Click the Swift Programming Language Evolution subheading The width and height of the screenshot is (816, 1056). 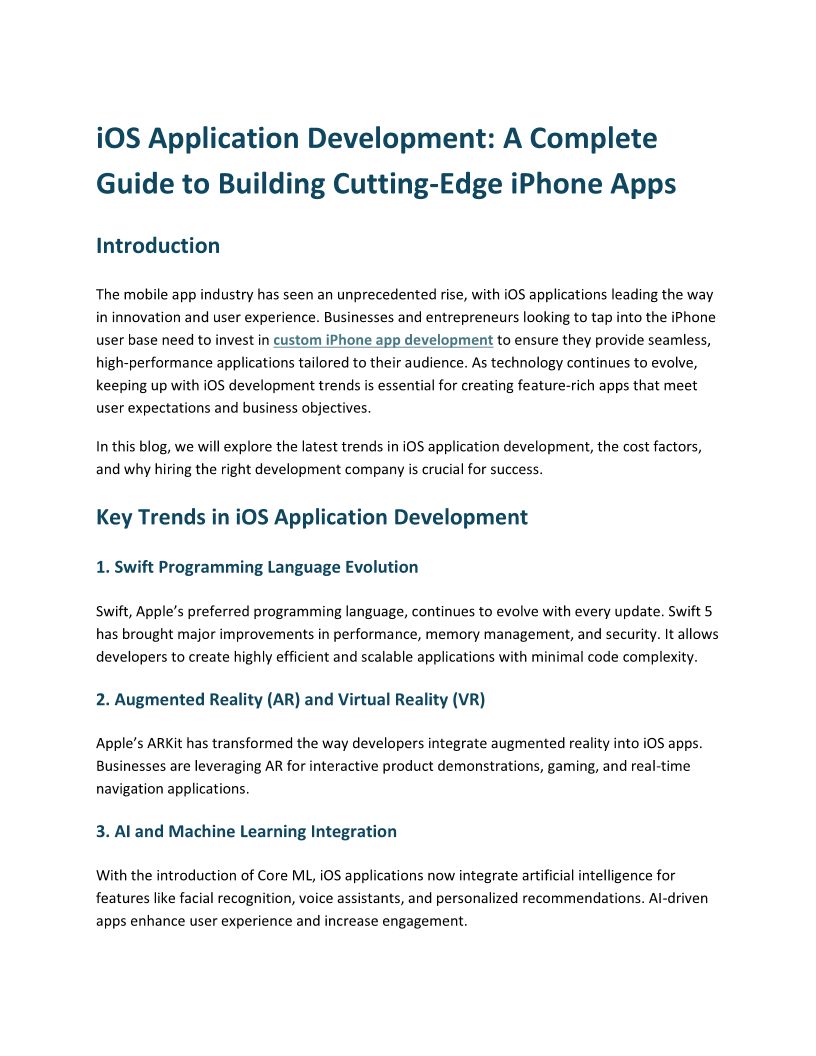pos(257,567)
